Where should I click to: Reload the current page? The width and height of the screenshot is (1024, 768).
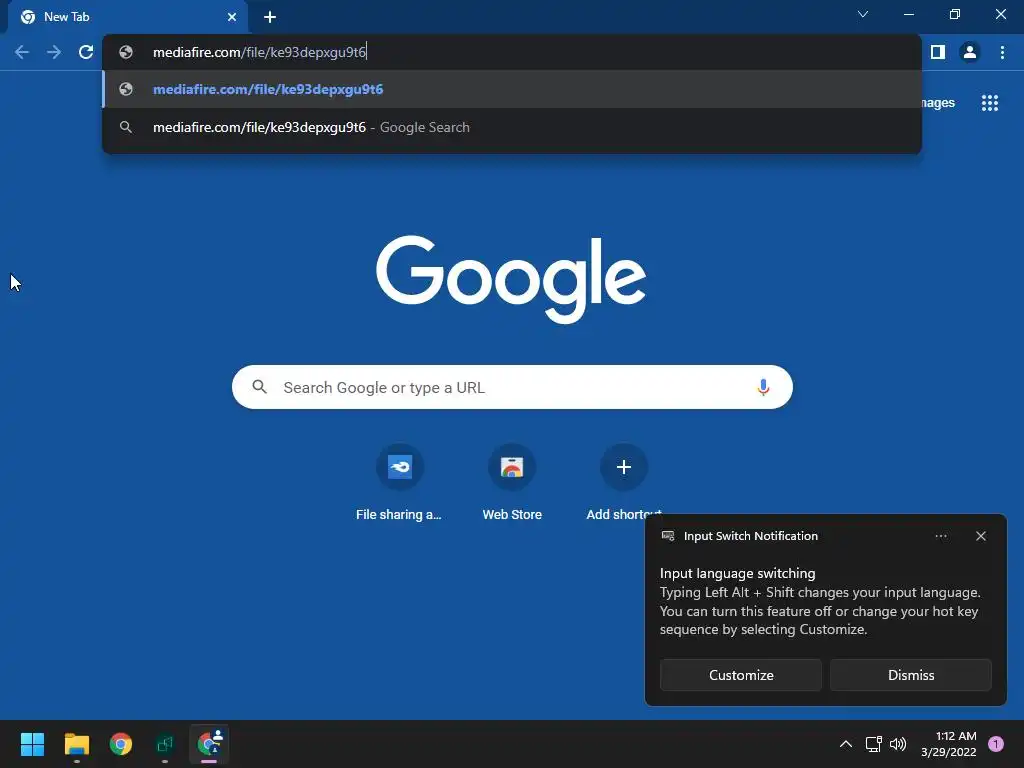[86, 52]
